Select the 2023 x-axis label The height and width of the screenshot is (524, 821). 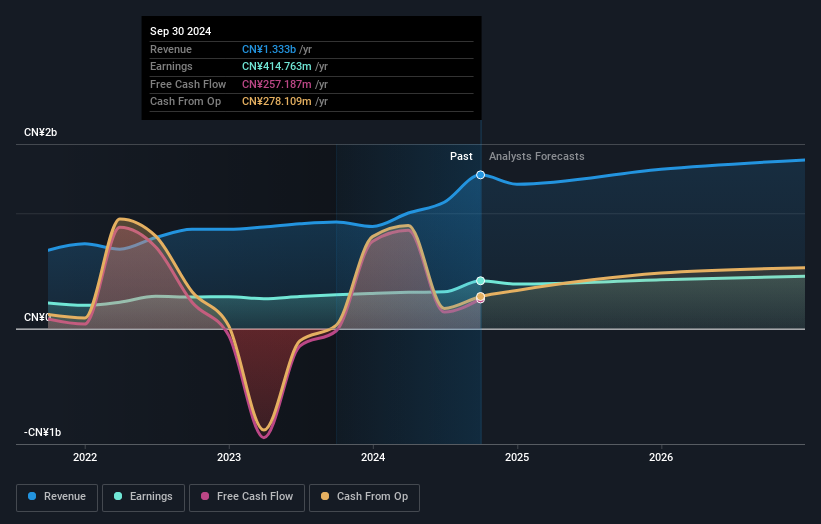(229, 457)
